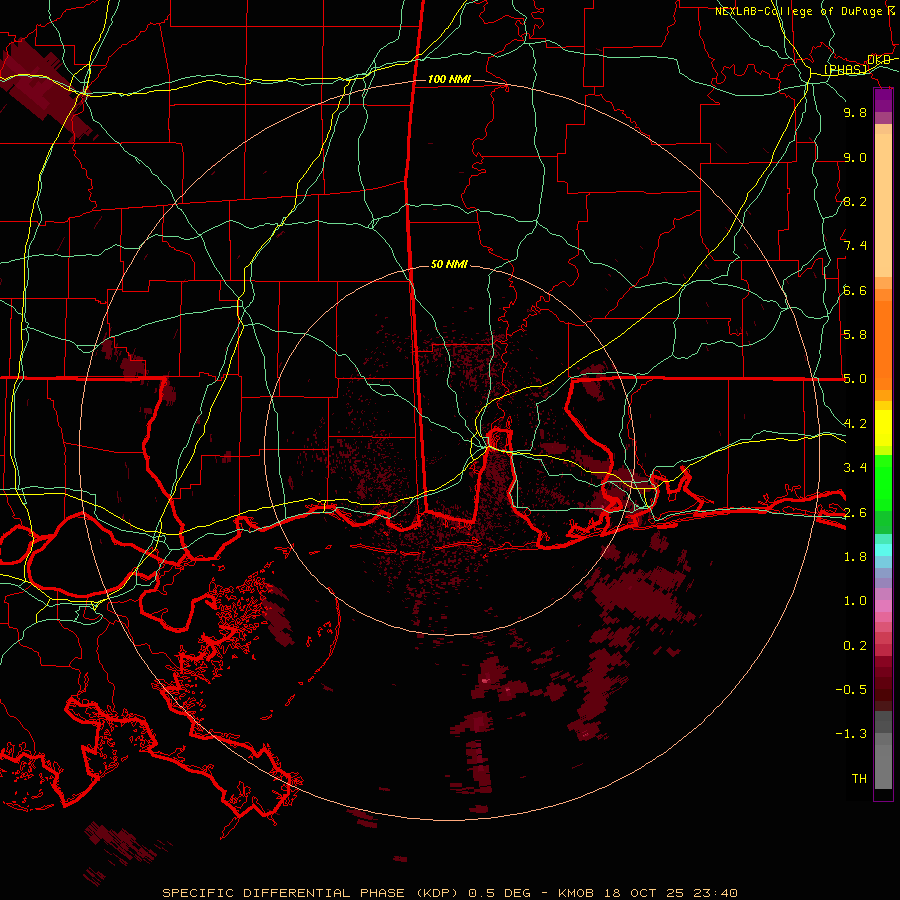Click the 4.2 scale value
This screenshot has width=900, height=900.
tap(855, 424)
